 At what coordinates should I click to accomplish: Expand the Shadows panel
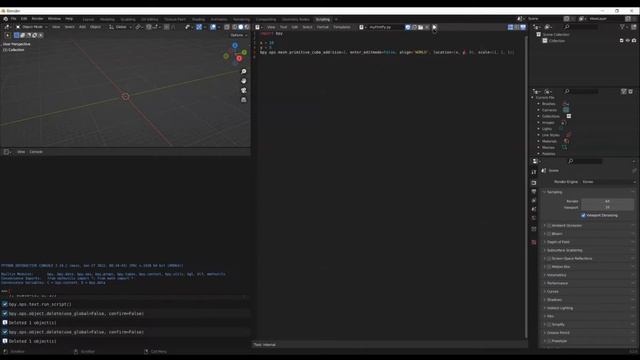(554, 300)
